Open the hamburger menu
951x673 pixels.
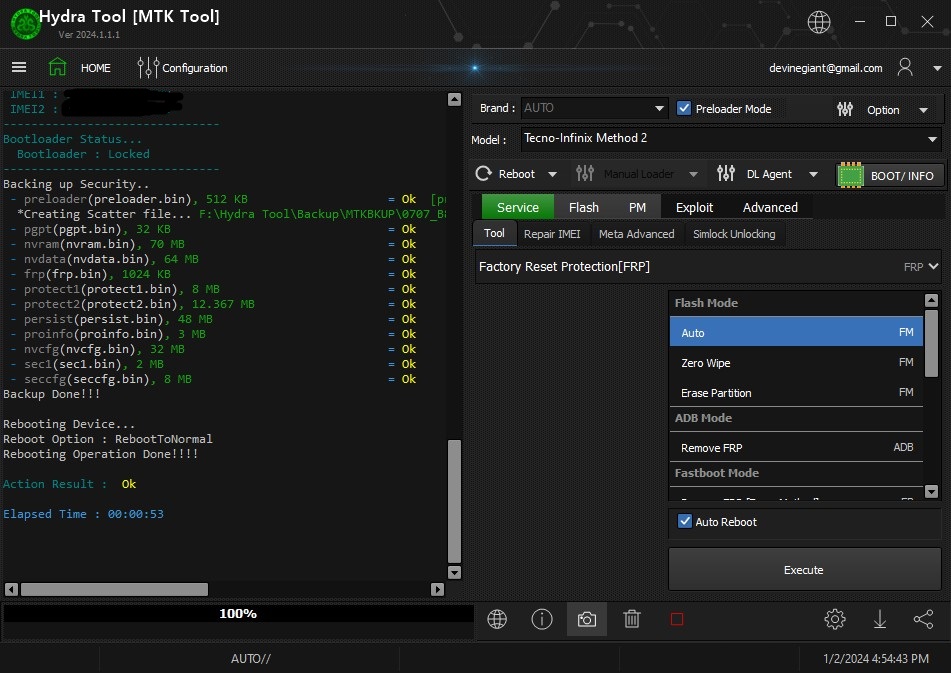[19, 67]
